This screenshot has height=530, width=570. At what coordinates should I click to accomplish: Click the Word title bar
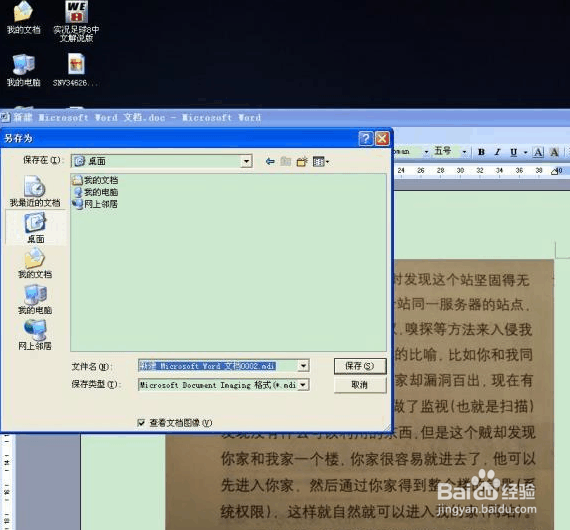(285, 118)
